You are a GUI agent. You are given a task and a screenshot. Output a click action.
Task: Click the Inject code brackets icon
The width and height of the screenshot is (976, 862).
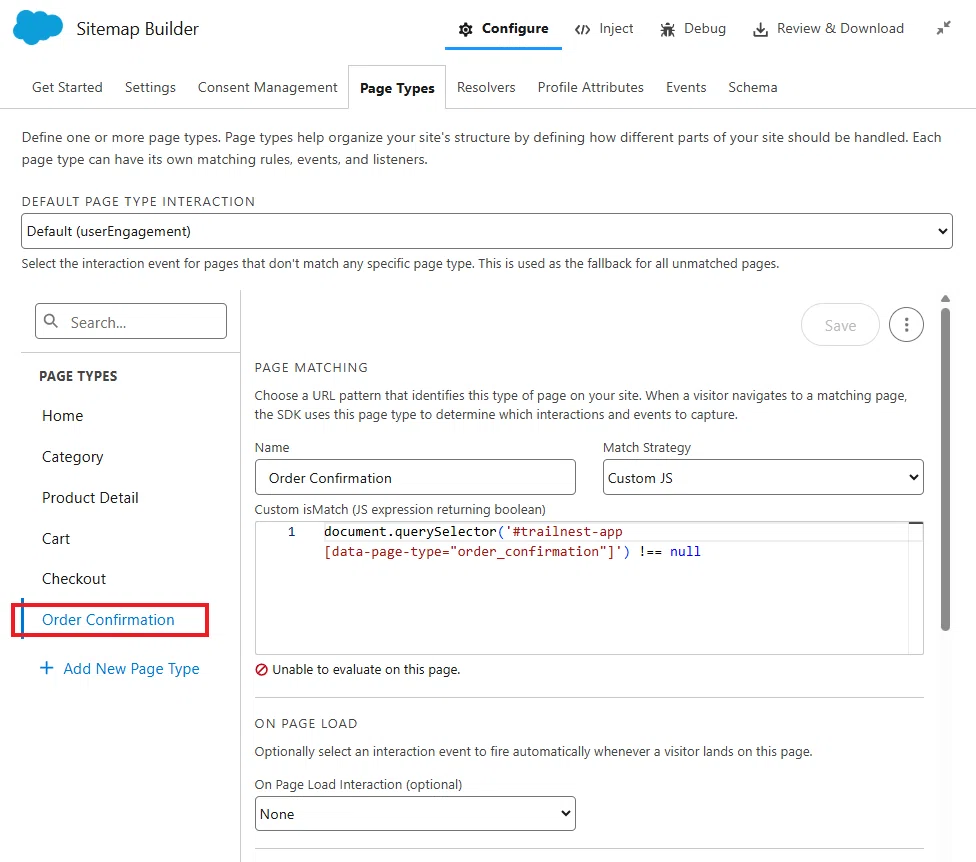pyautogui.click(x=582, y=29)
